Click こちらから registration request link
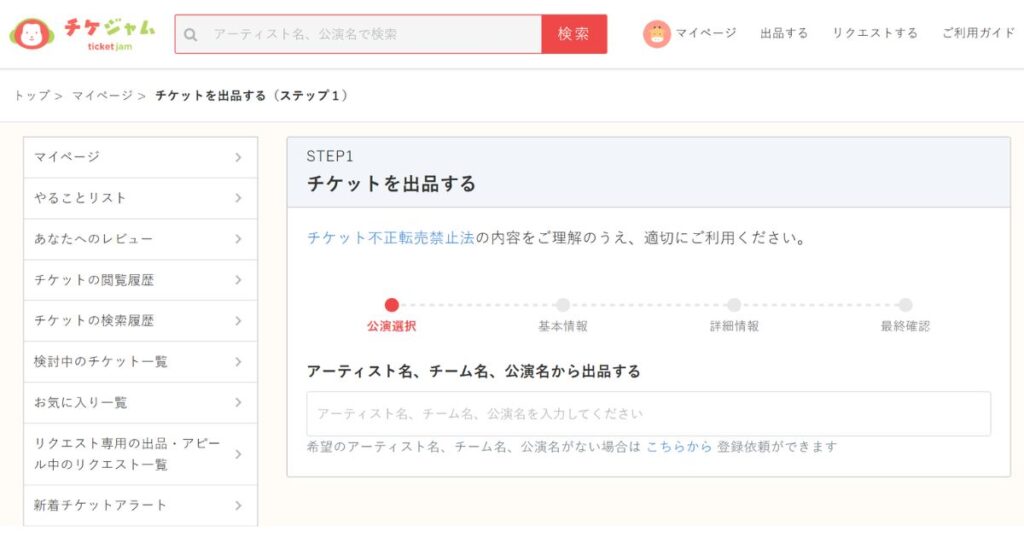The image size is (1024, 538). pyautogui.click(x=679, y=447)
